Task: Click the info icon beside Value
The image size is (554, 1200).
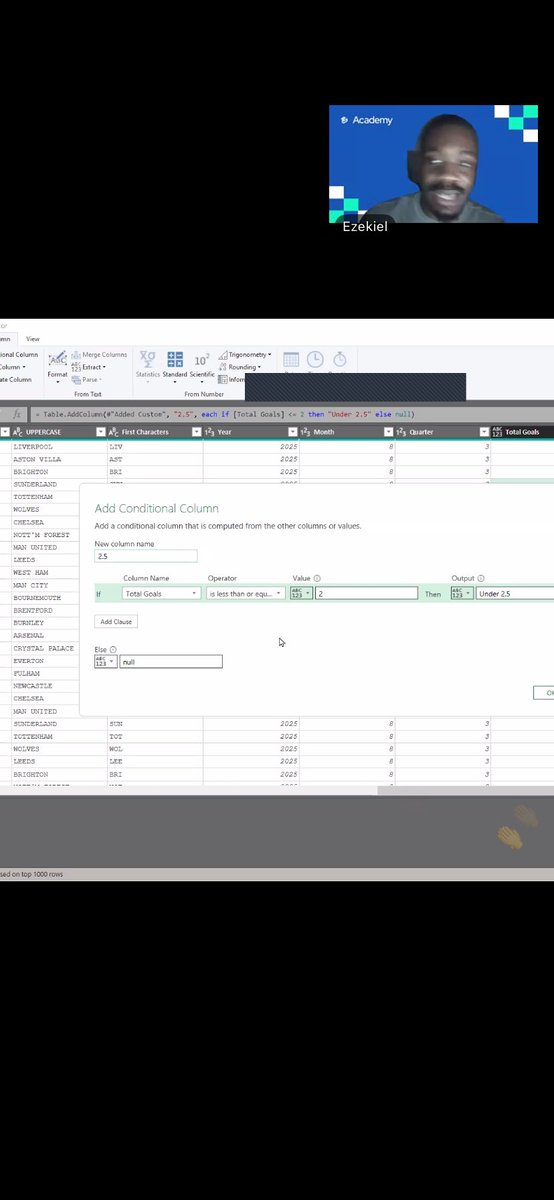Action: pyautogui.click(x=317, y=578)
